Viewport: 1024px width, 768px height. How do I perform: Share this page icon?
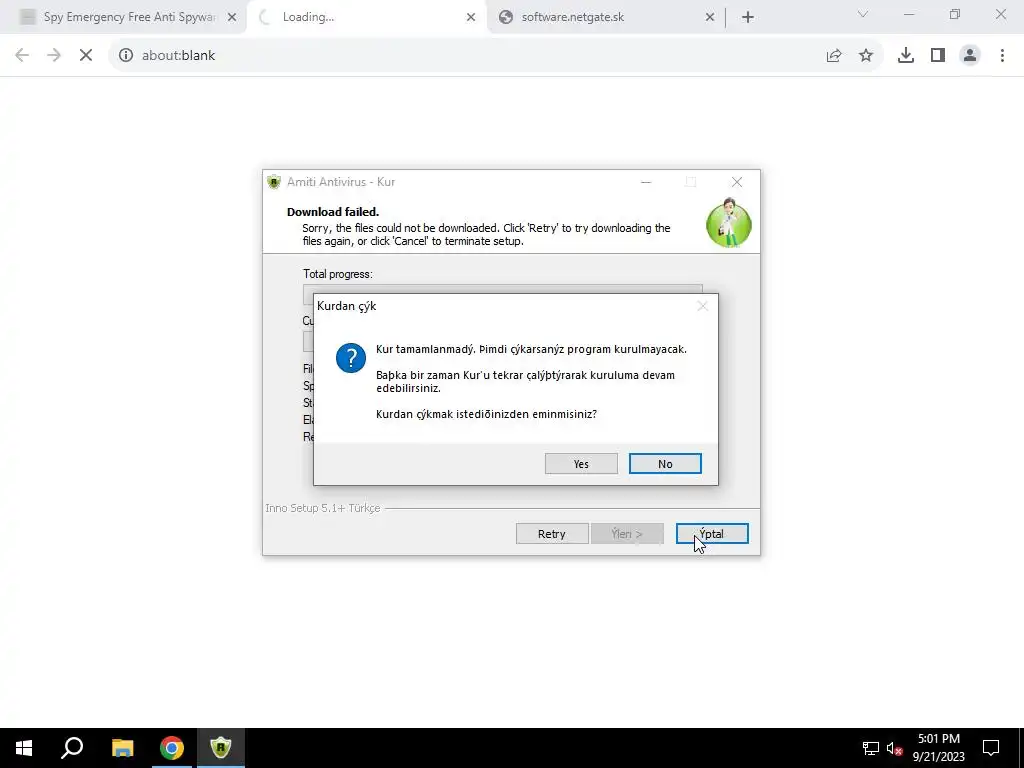pyautogui.click(x=834, y=56)
